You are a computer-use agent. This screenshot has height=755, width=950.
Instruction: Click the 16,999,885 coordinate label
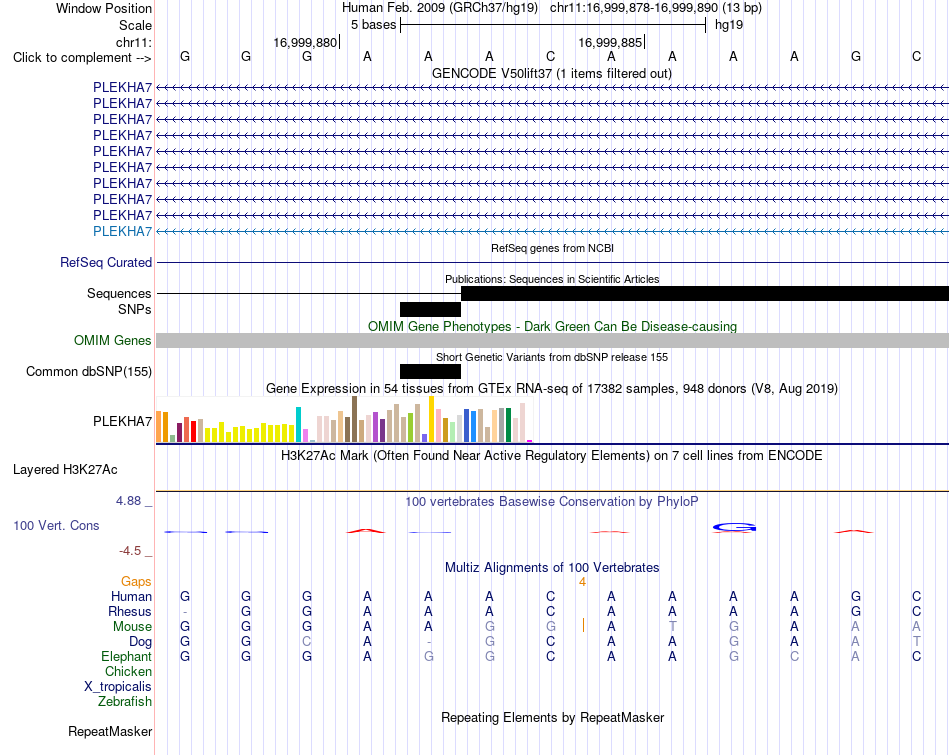click(x=610, y=42)
